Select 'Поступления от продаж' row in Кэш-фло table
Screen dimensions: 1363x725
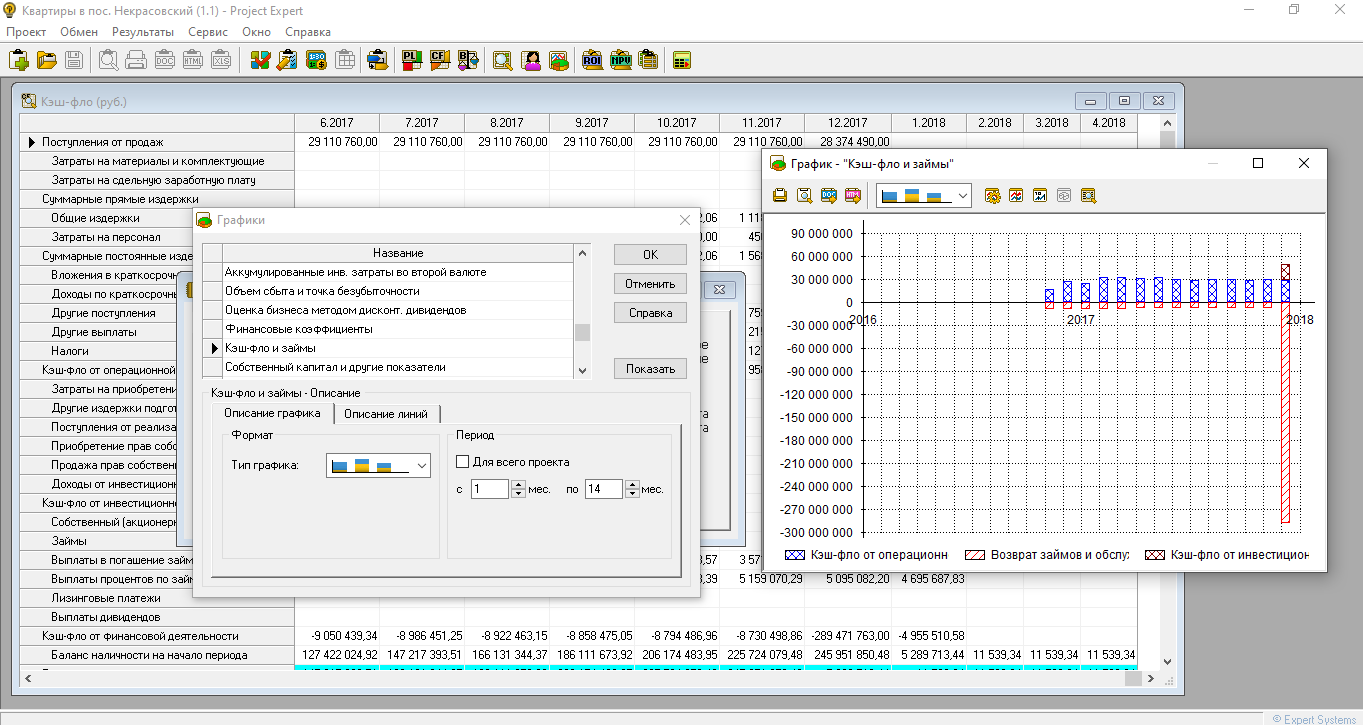[157, 142]
